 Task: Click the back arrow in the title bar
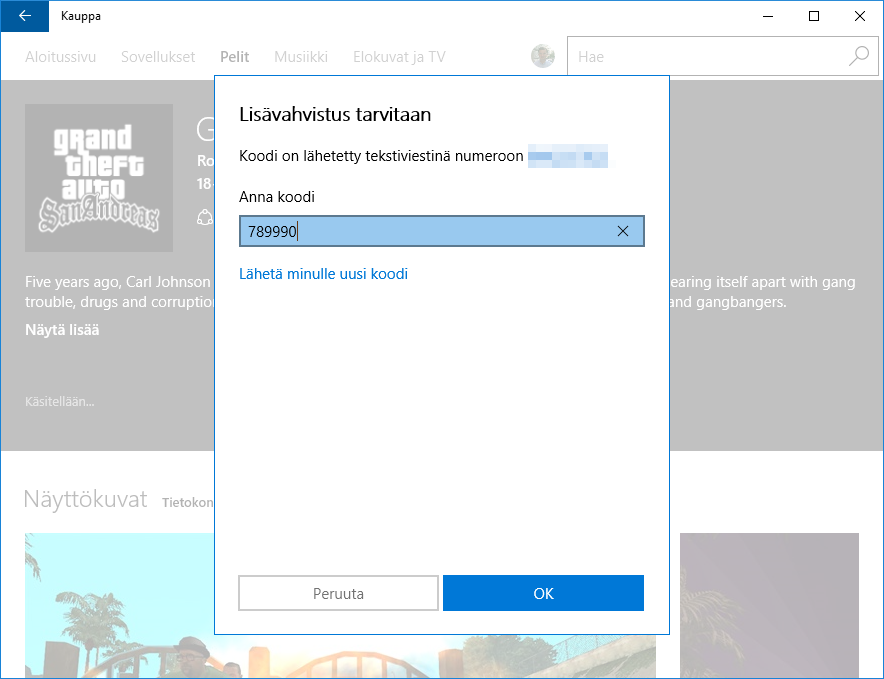click(x=25, y=16)
